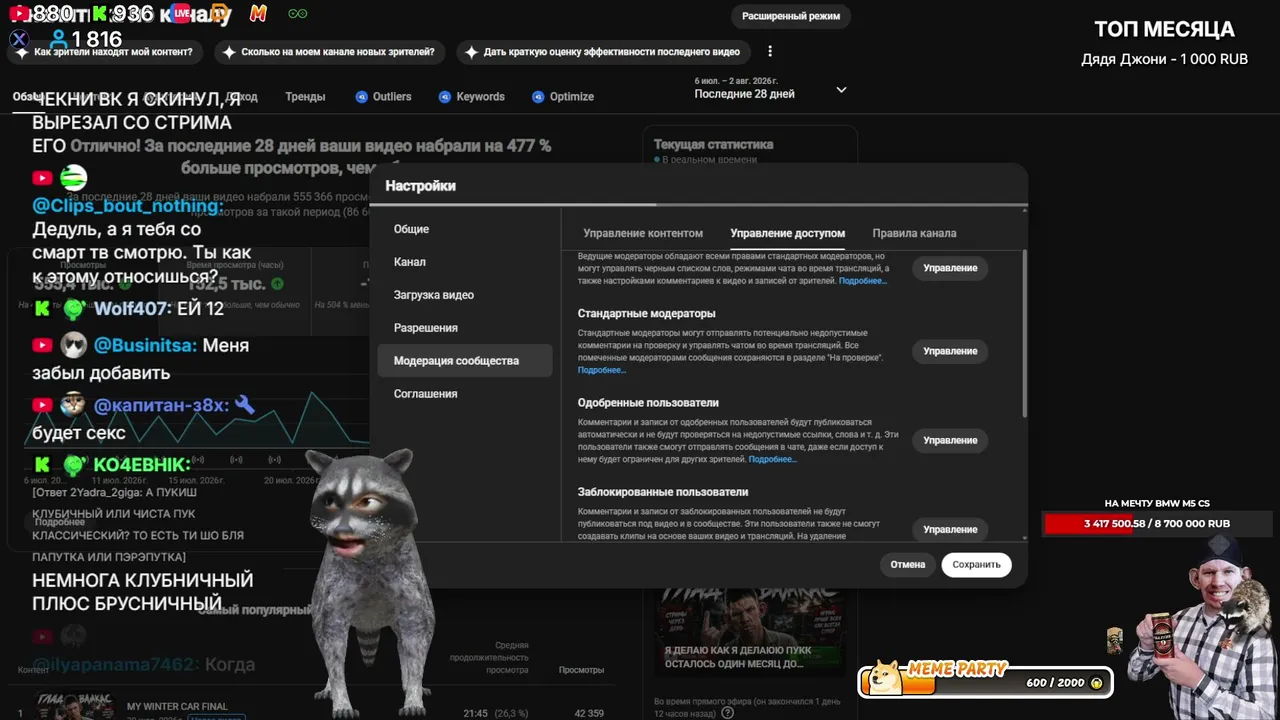Click sparkle icon in 'Сколько на моем канале' chip
The image size is (1280, 720).
[229, 52]
